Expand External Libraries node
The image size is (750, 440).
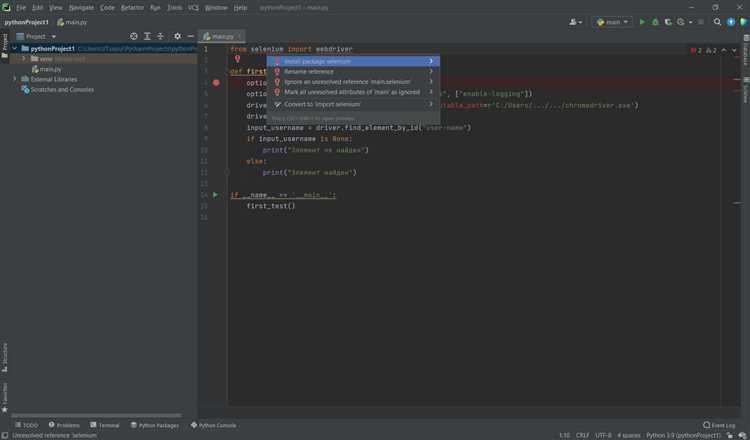(14, 79)
